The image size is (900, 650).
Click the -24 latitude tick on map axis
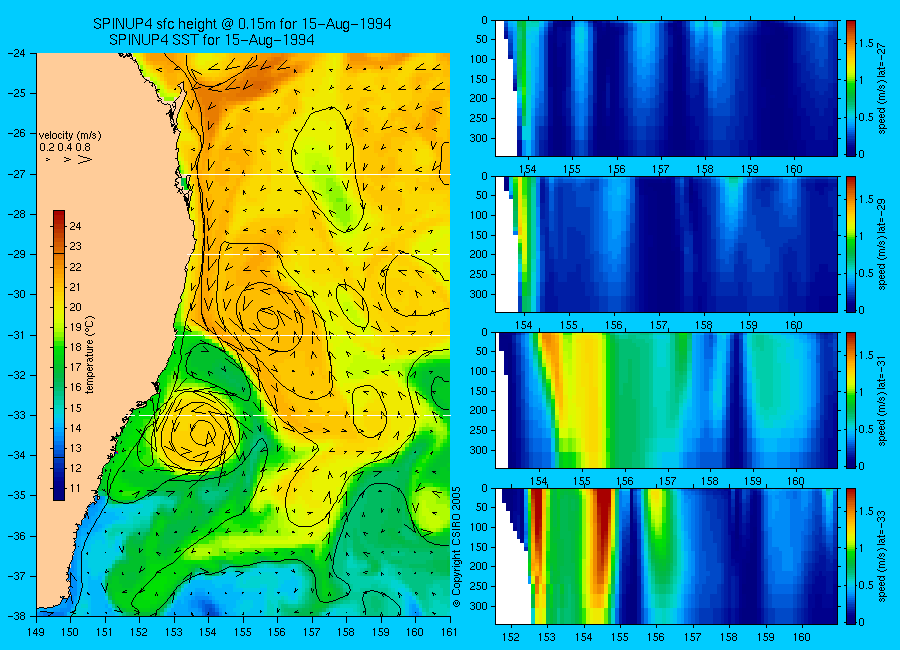18,53
